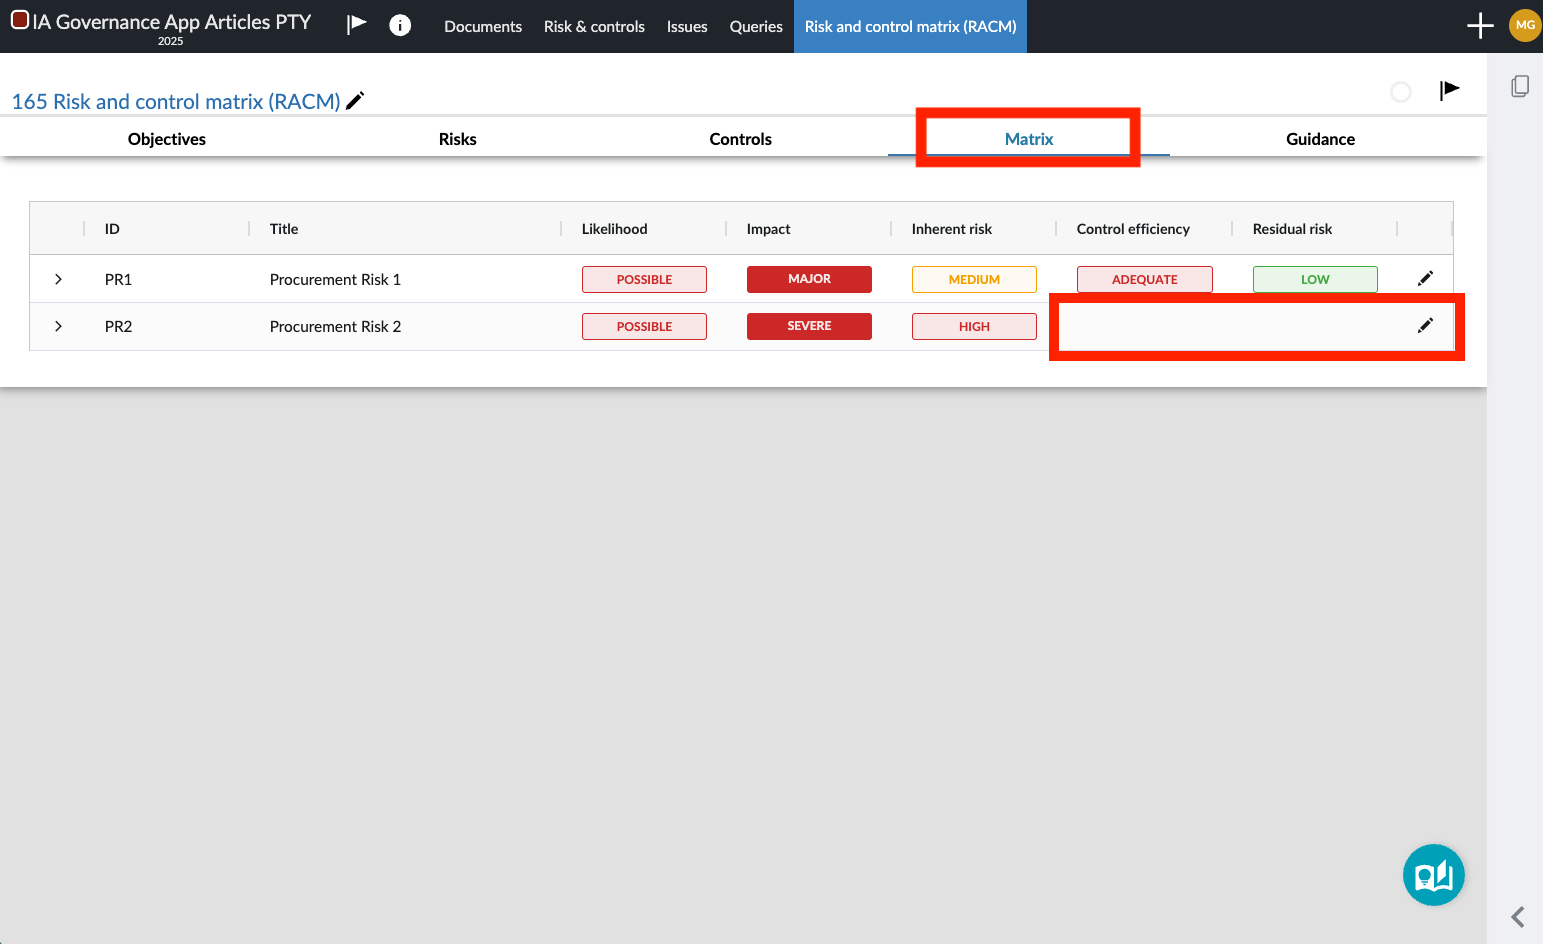Select the Matrix tab
Screen dimensions: 1543x944
pyautogui.click(x=1029, y=139)
